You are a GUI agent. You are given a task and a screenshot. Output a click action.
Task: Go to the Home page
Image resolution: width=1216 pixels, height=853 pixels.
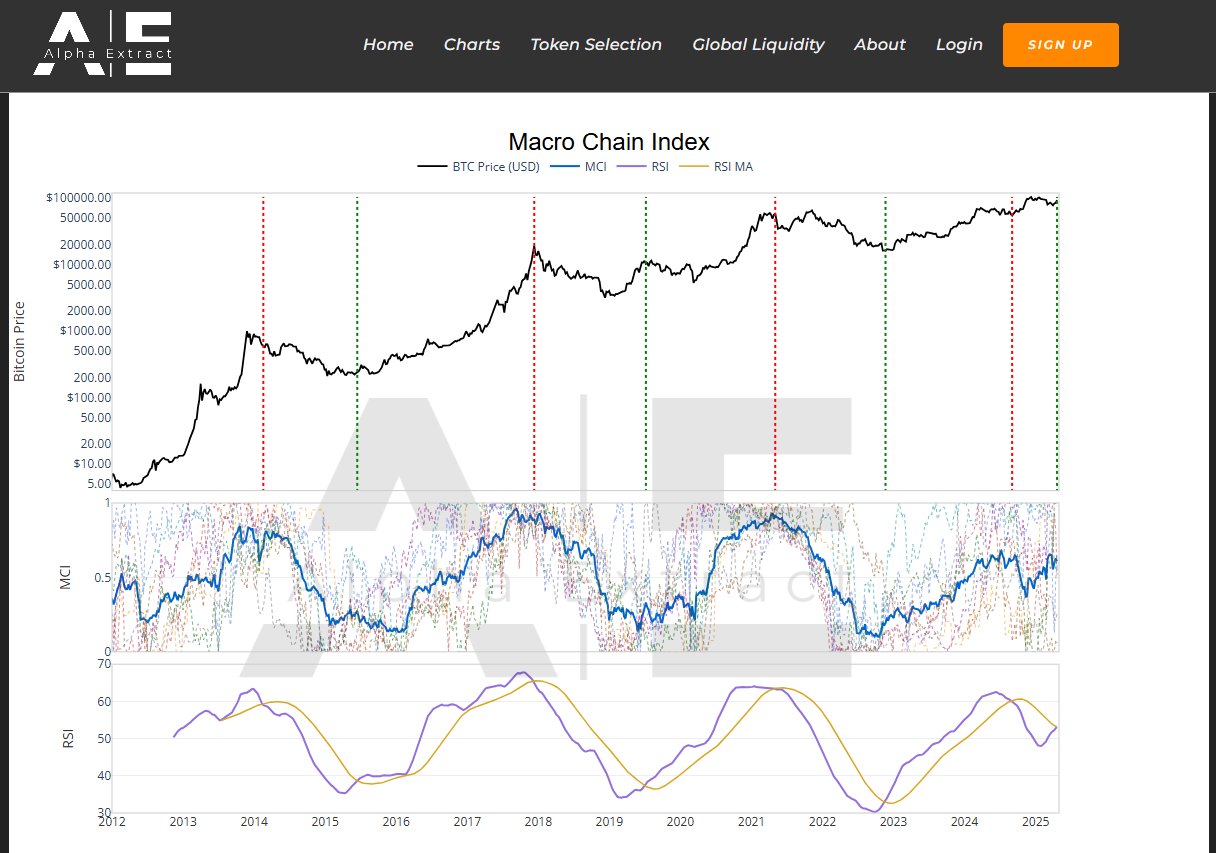pos(388,44)
